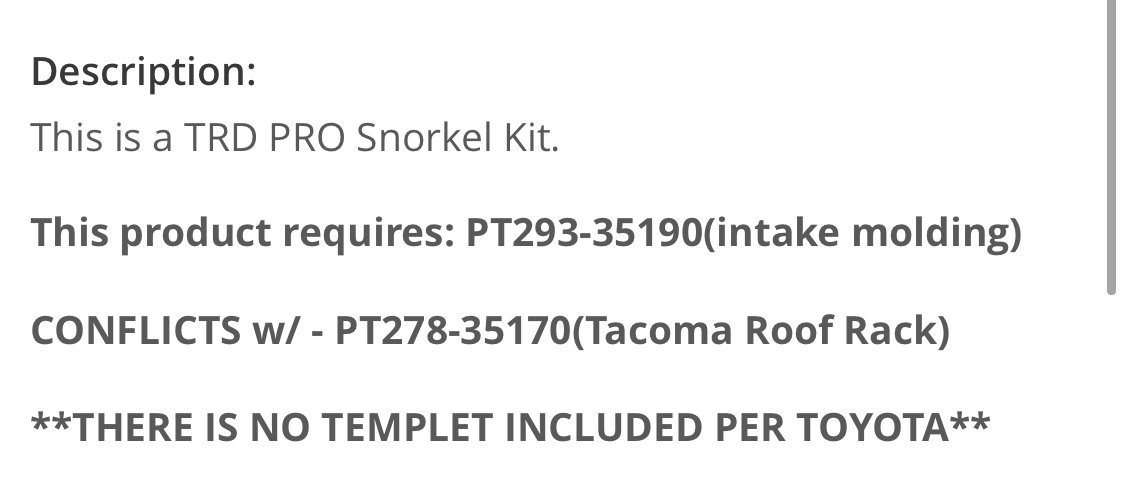Image resolution: width=1125 pixels, height=492 pixels.
Task: Click the word "CONFLICTS"
Action: pyautogui.click(x=136, y=330)
